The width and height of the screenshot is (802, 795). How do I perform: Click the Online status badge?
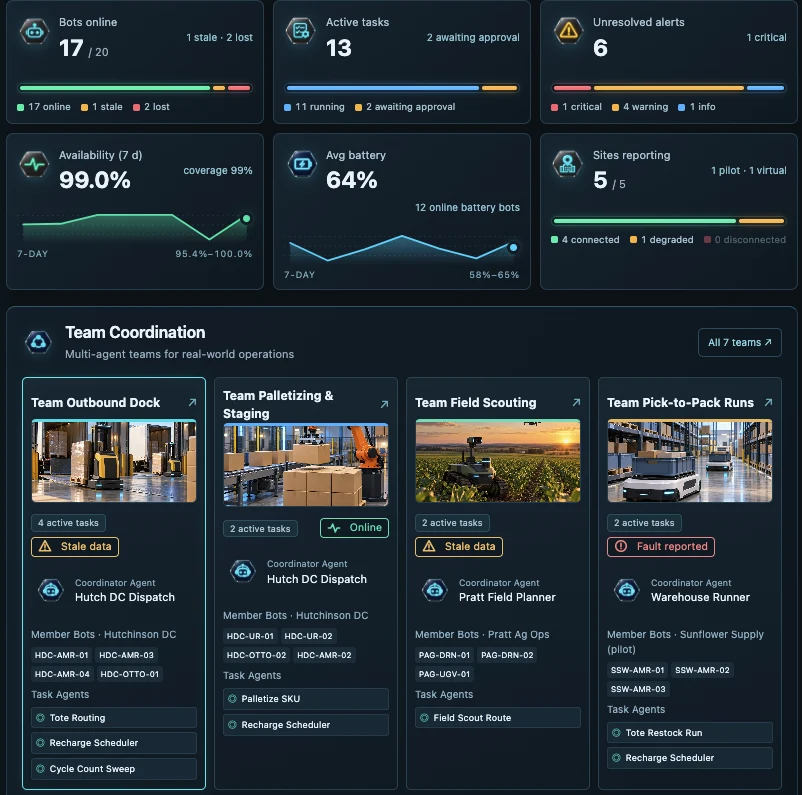pyautogui.click(x=354, y=528)
